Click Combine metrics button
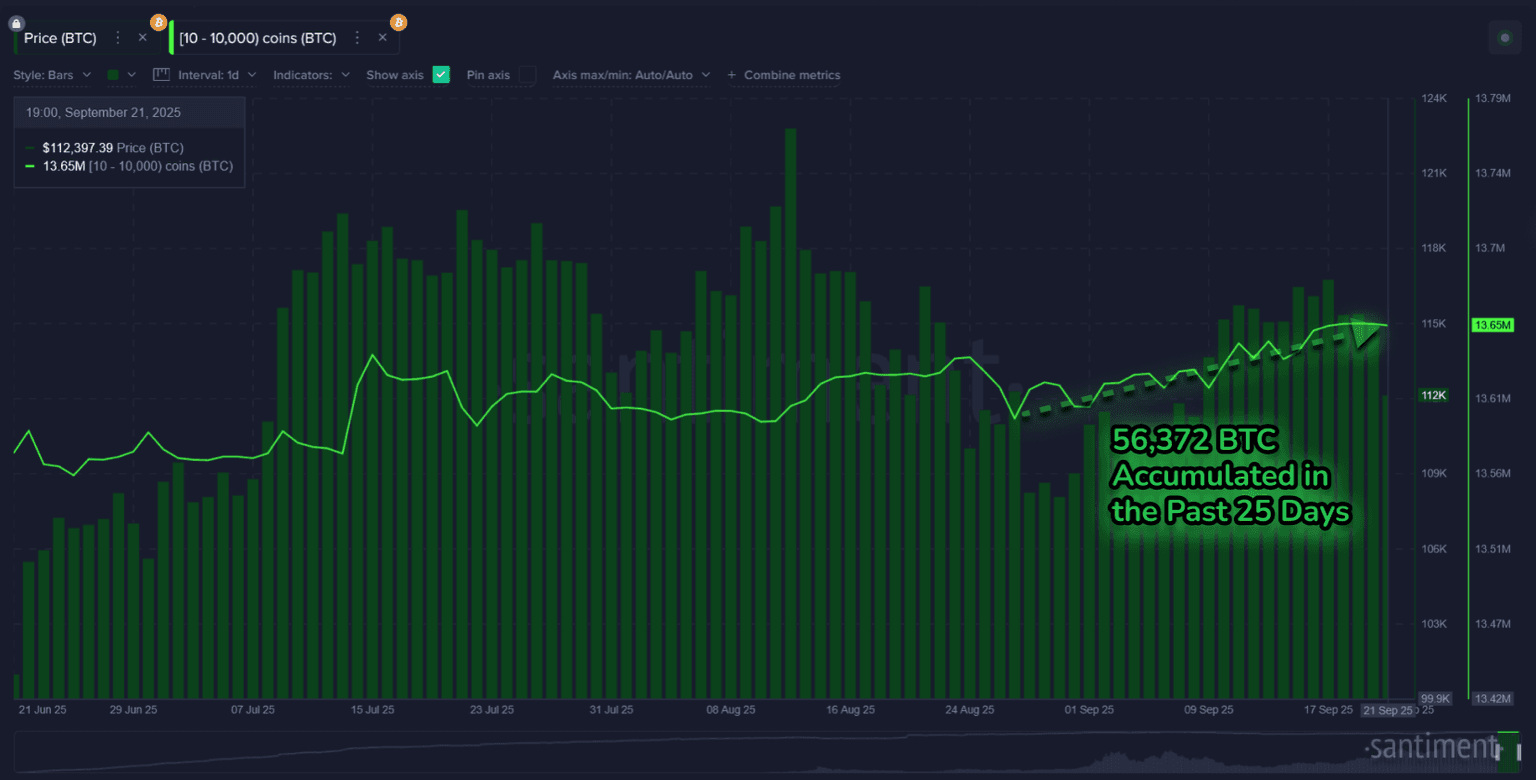This screenshot has width=1536, height=780. click(x=783, y=75)
